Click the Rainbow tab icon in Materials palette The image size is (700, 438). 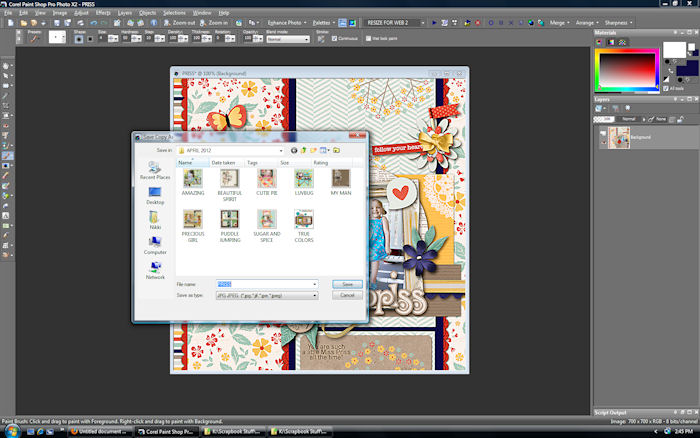611,42
